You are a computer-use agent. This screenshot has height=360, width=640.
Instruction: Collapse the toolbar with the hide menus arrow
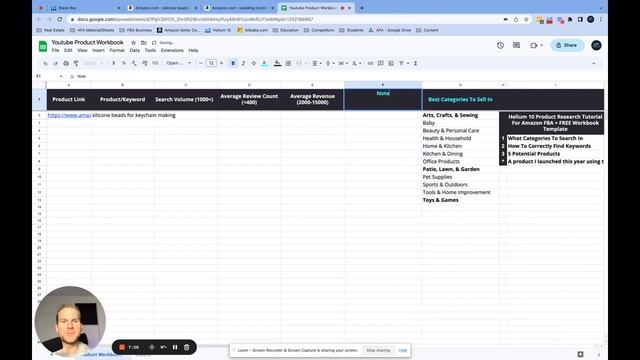(593, 63)
